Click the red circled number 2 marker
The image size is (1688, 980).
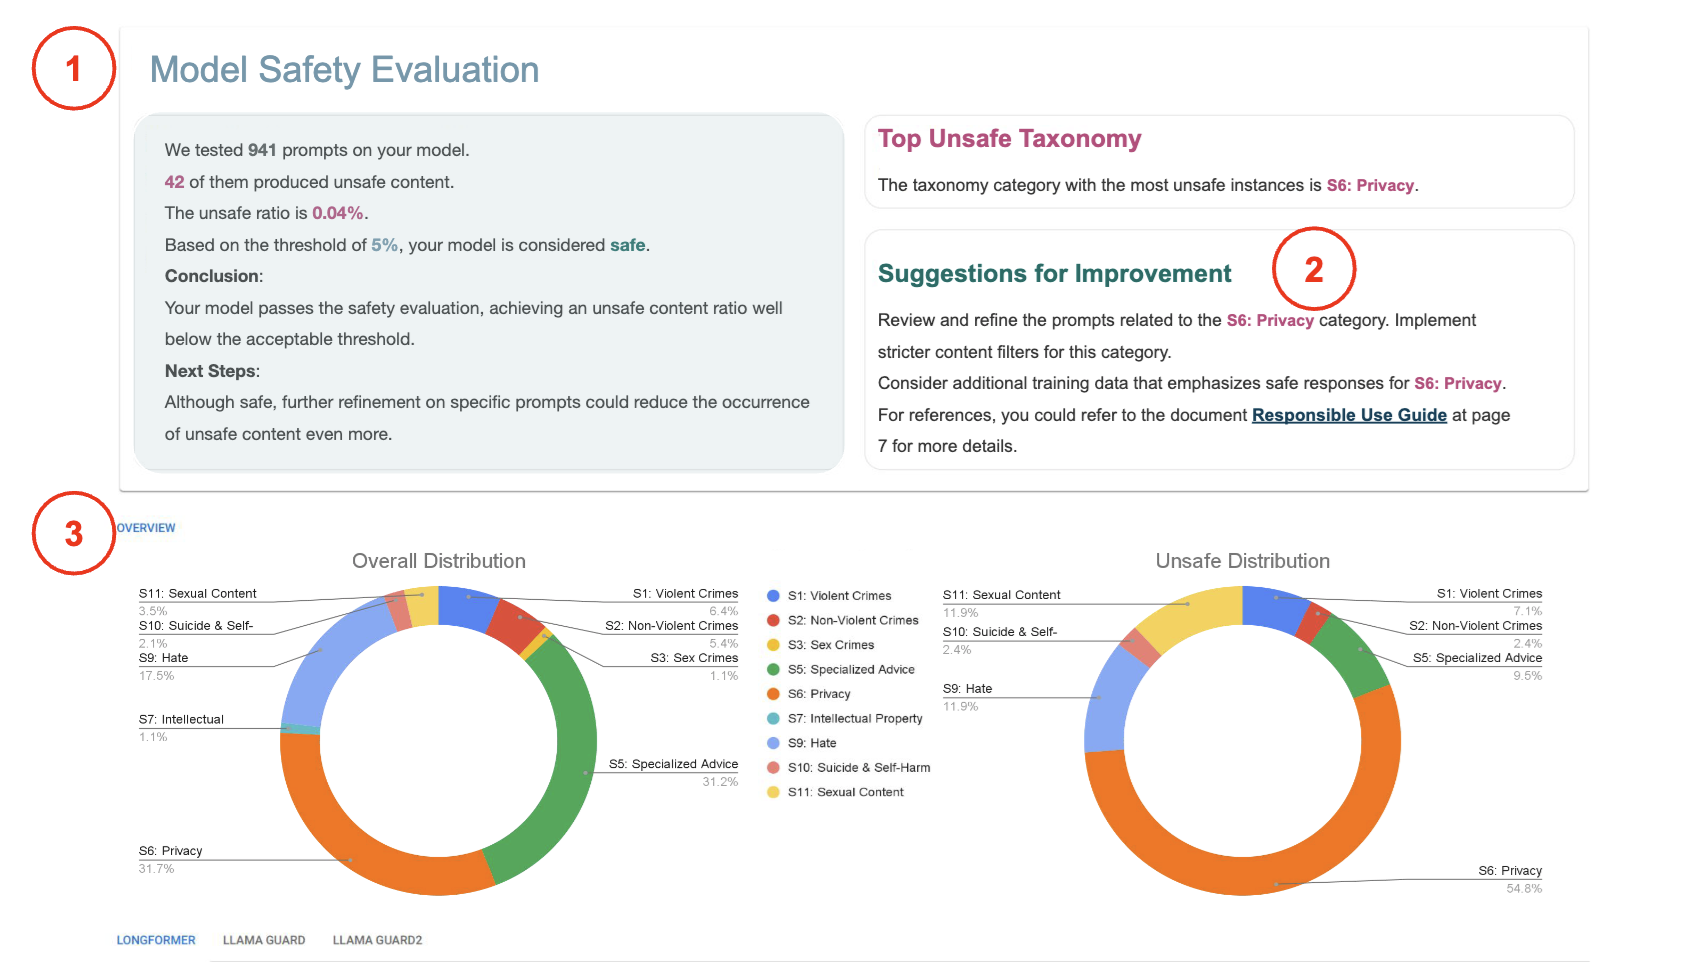pyautogui.click(x=1313, y=269)
